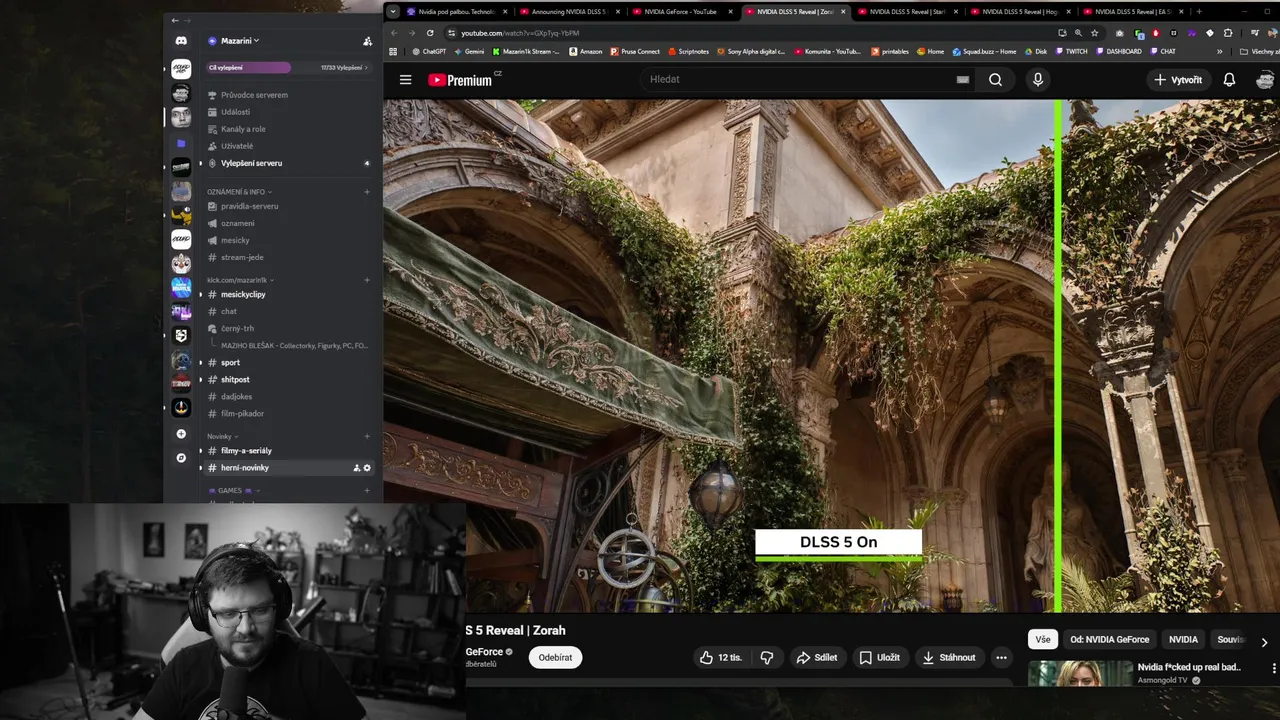Image resolution: width=1280 pixels, height=720 pixels.
Task: Click the Sdílet share button
Action: (x=817, y=657)
